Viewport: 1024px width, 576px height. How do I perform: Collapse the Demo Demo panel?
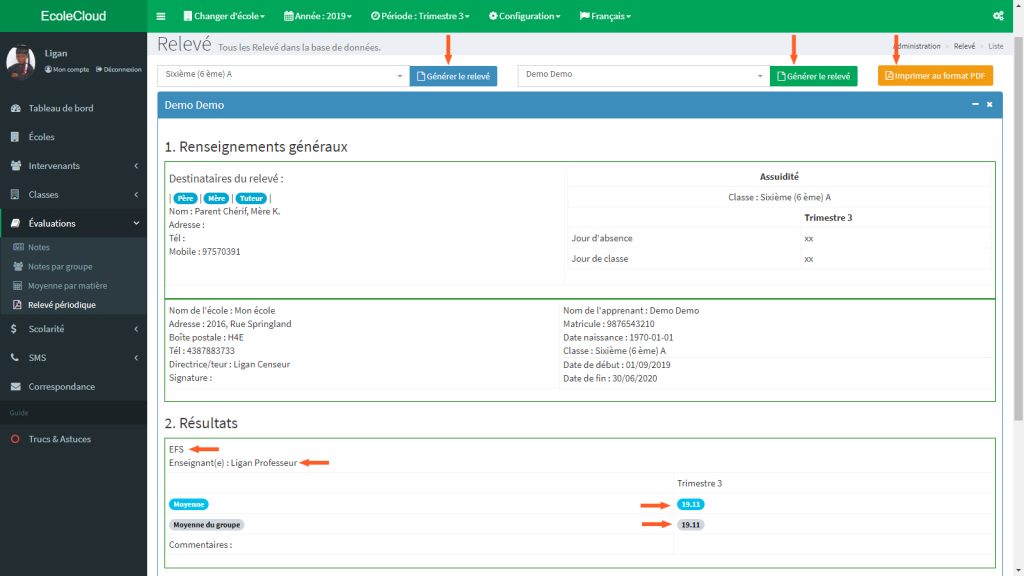pos(974,104)
